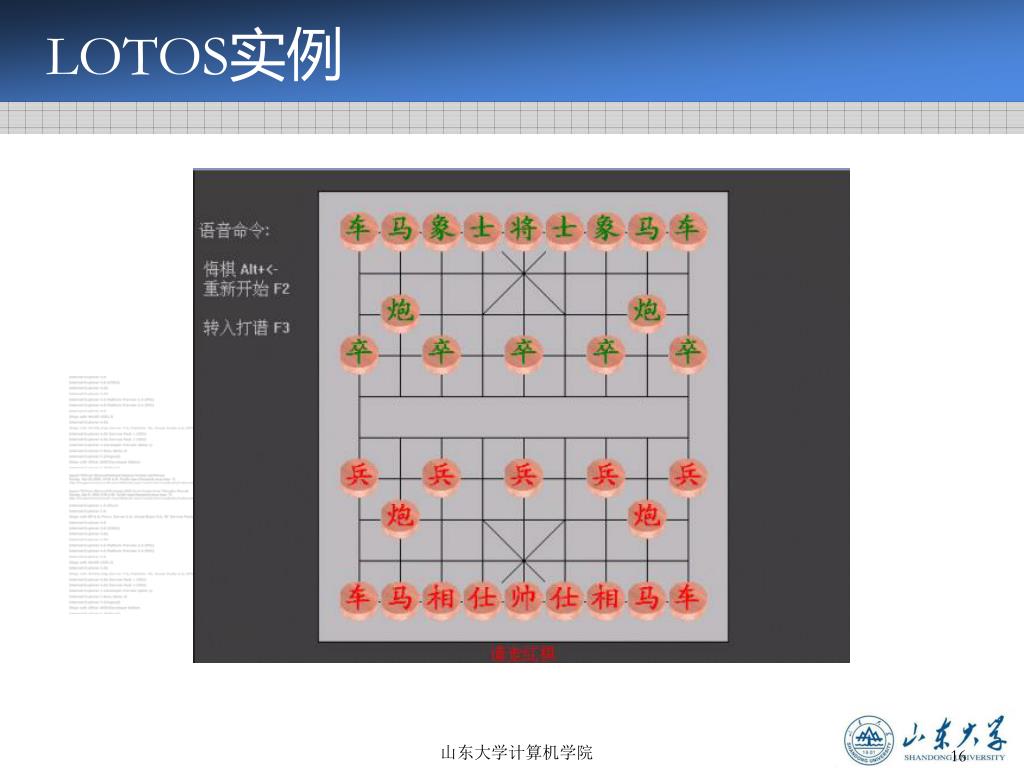Viewport: 1024px width, 768px height.
Task: Select the left red 马 horse
Action: click(400, 600)
